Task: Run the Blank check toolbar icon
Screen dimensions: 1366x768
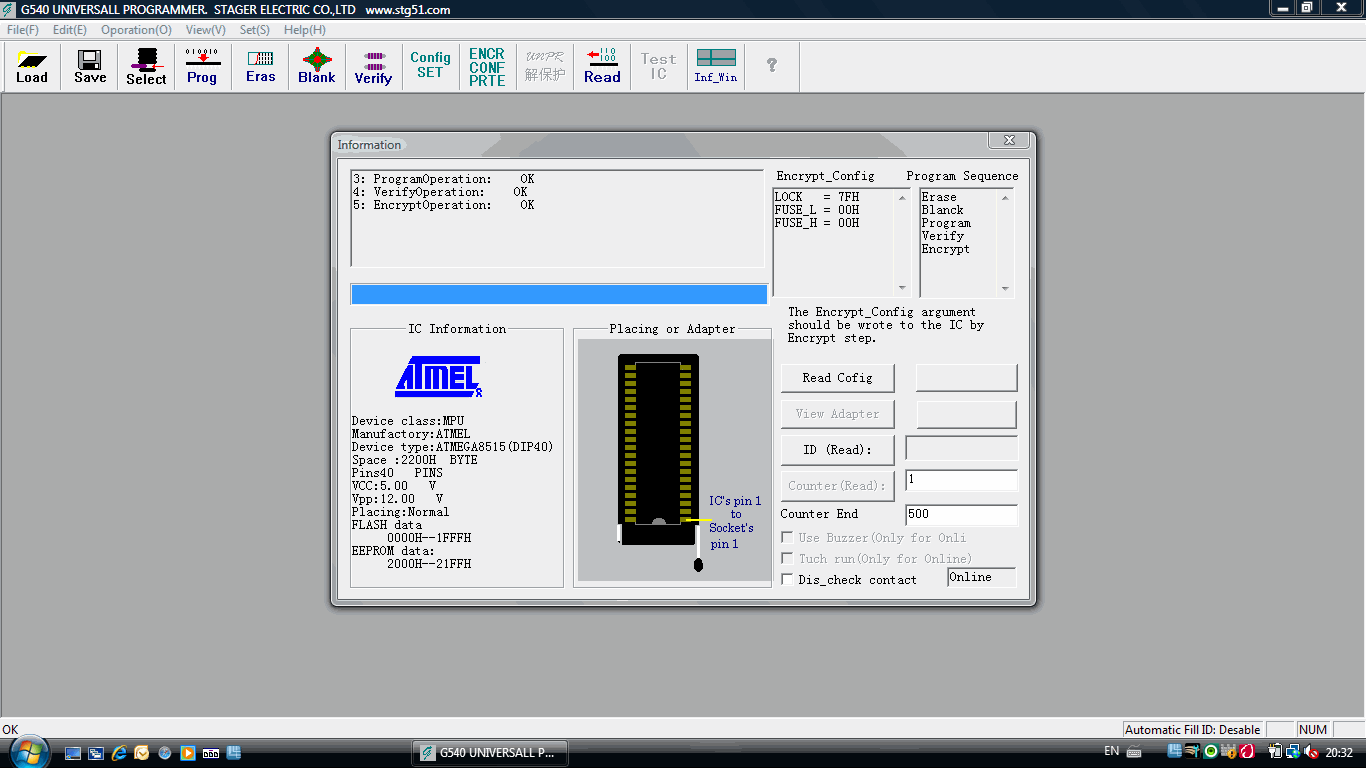Action: point(317,66)
